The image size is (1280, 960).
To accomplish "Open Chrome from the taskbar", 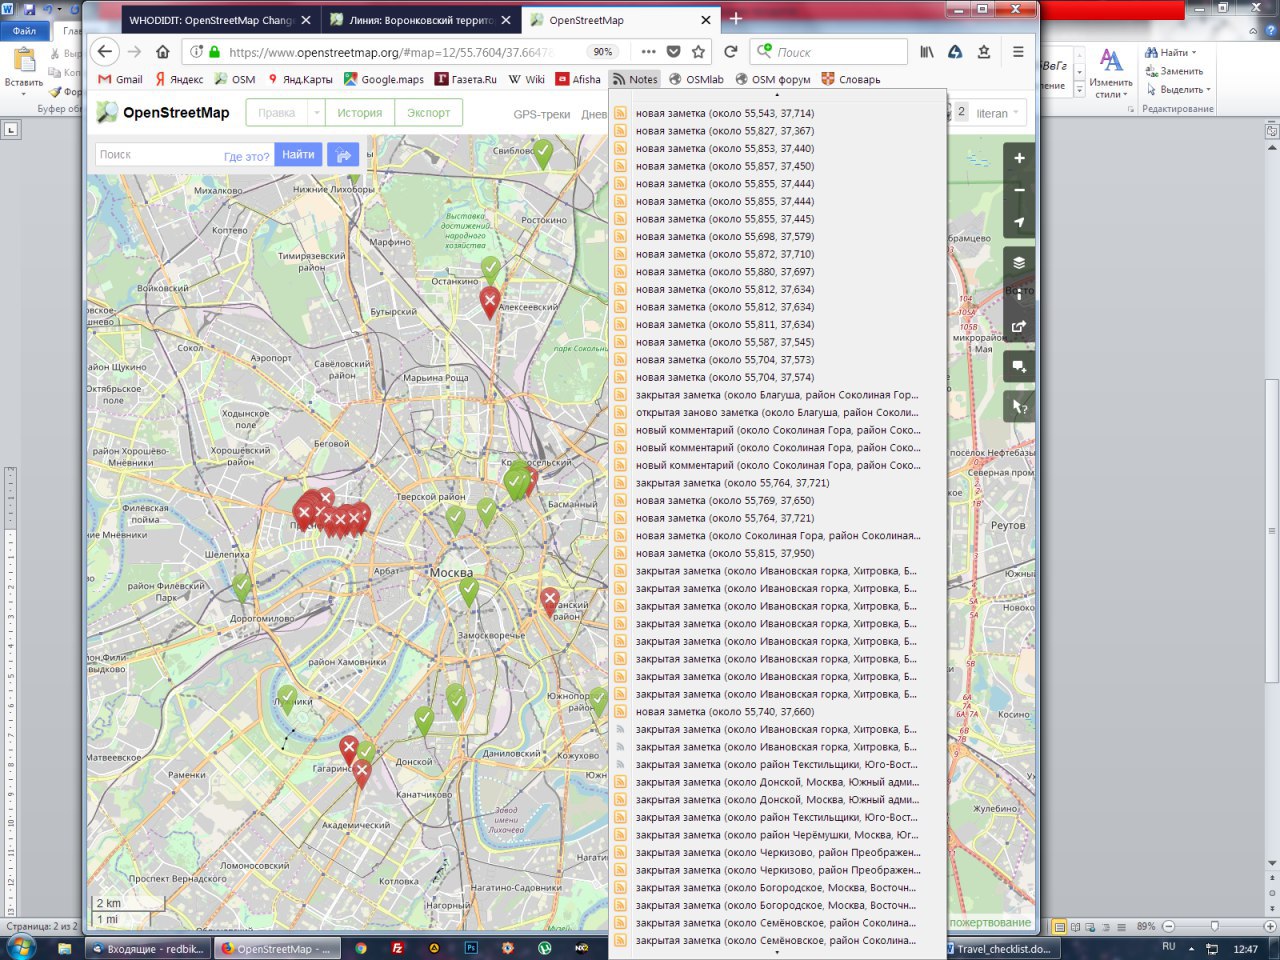I will point(360,948).
